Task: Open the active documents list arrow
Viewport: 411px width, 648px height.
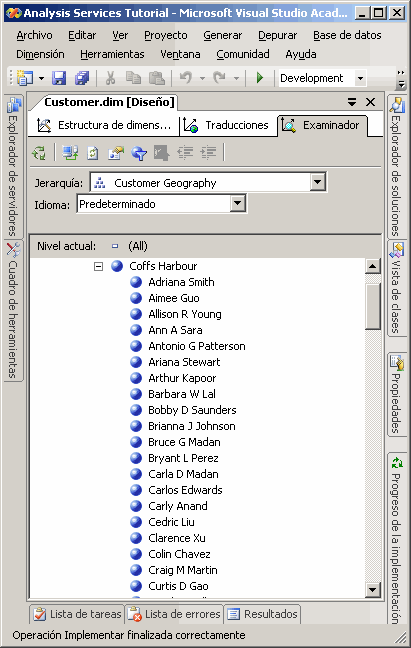Action: [x=352, y=102]
